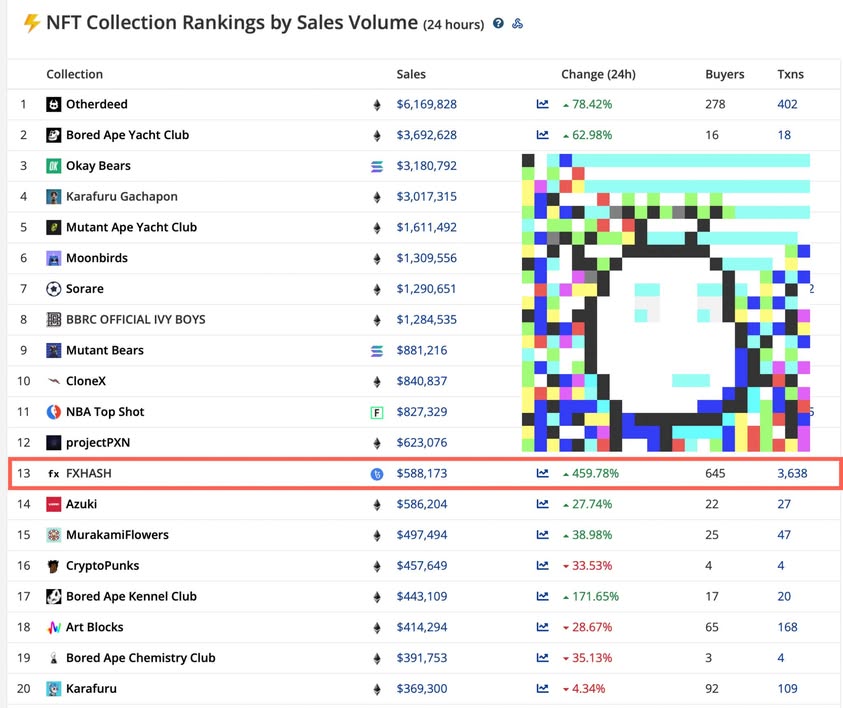Open the sales chart icon for FXHASH

click(542, 474)
